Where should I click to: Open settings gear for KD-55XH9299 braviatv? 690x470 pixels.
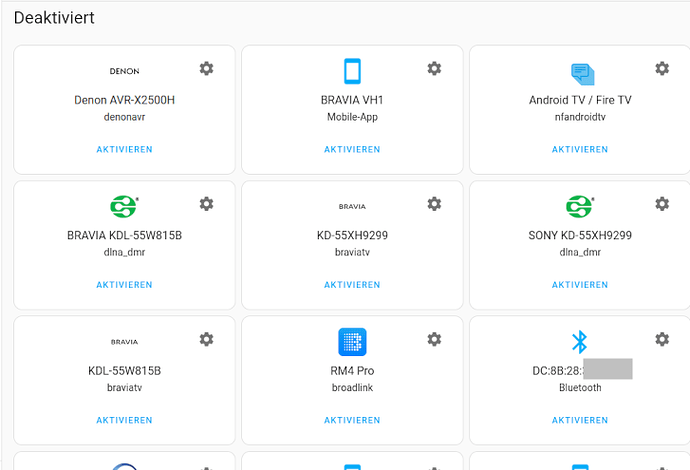(x=434, y=204)
